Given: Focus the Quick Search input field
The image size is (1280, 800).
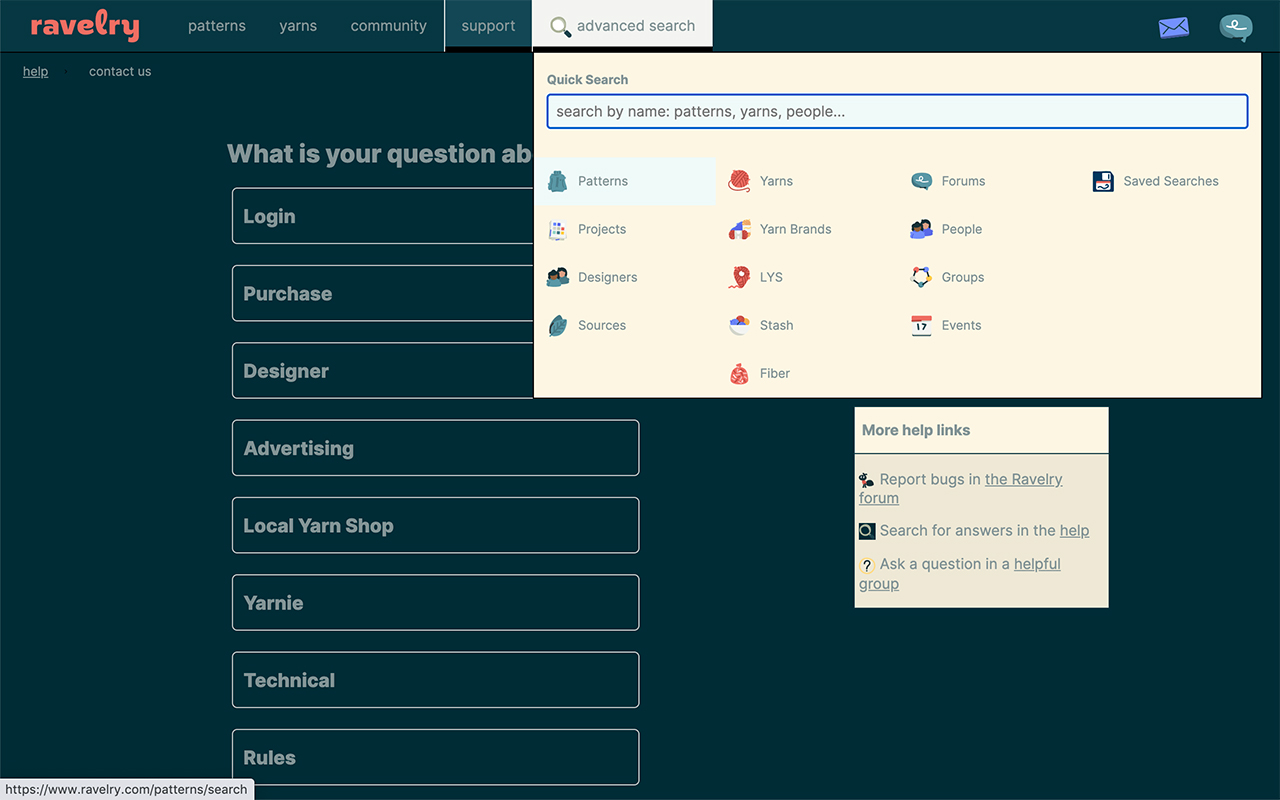Looking at the screenshot, I should pos(897,111).
